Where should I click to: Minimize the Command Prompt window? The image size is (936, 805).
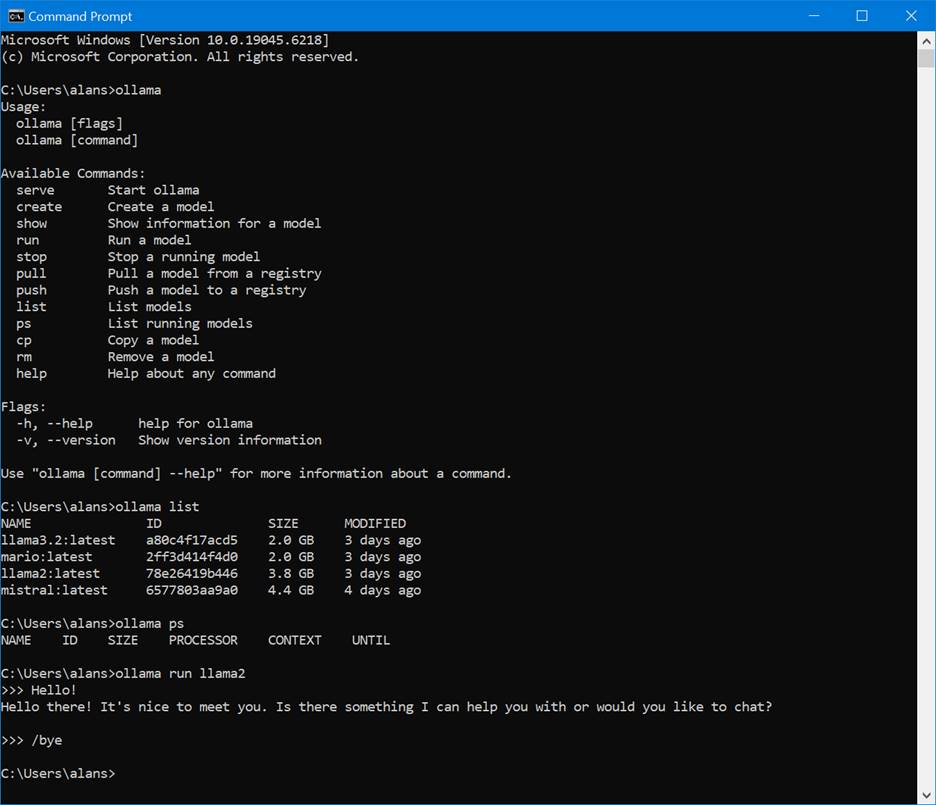(x=816, y=16)
